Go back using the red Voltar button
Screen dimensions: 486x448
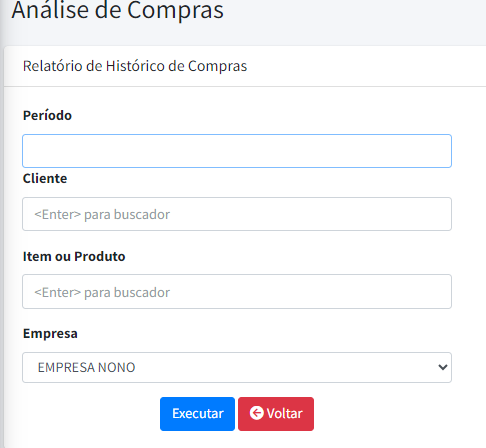(276, 414)
